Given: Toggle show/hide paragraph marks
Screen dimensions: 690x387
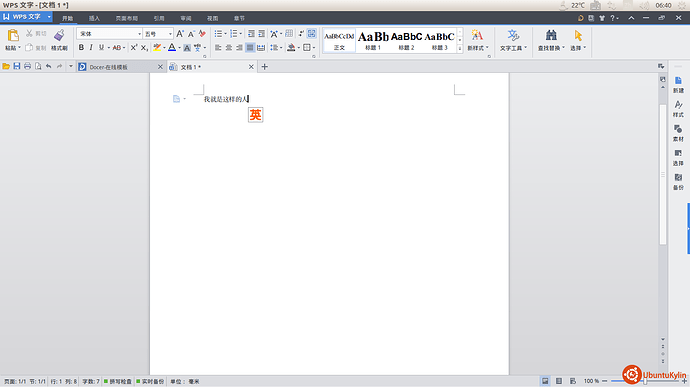Looking at the screenshot, I should tap(301, 34).
